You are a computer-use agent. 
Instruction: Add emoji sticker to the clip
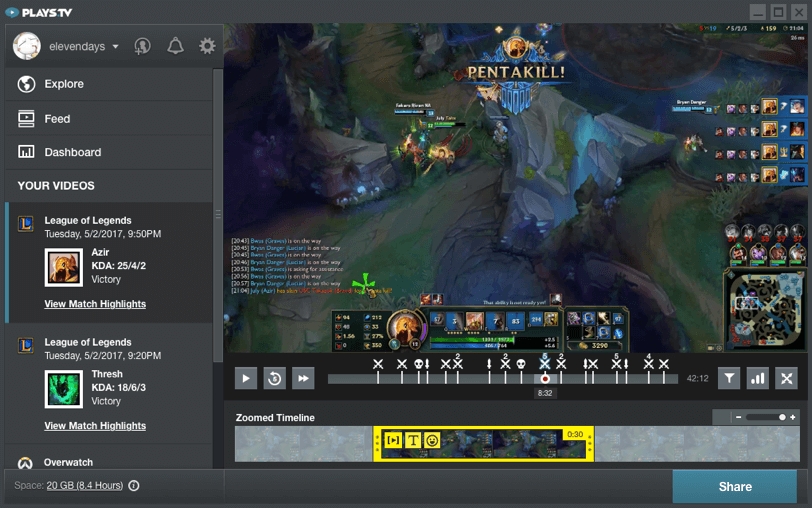[432, 440]
